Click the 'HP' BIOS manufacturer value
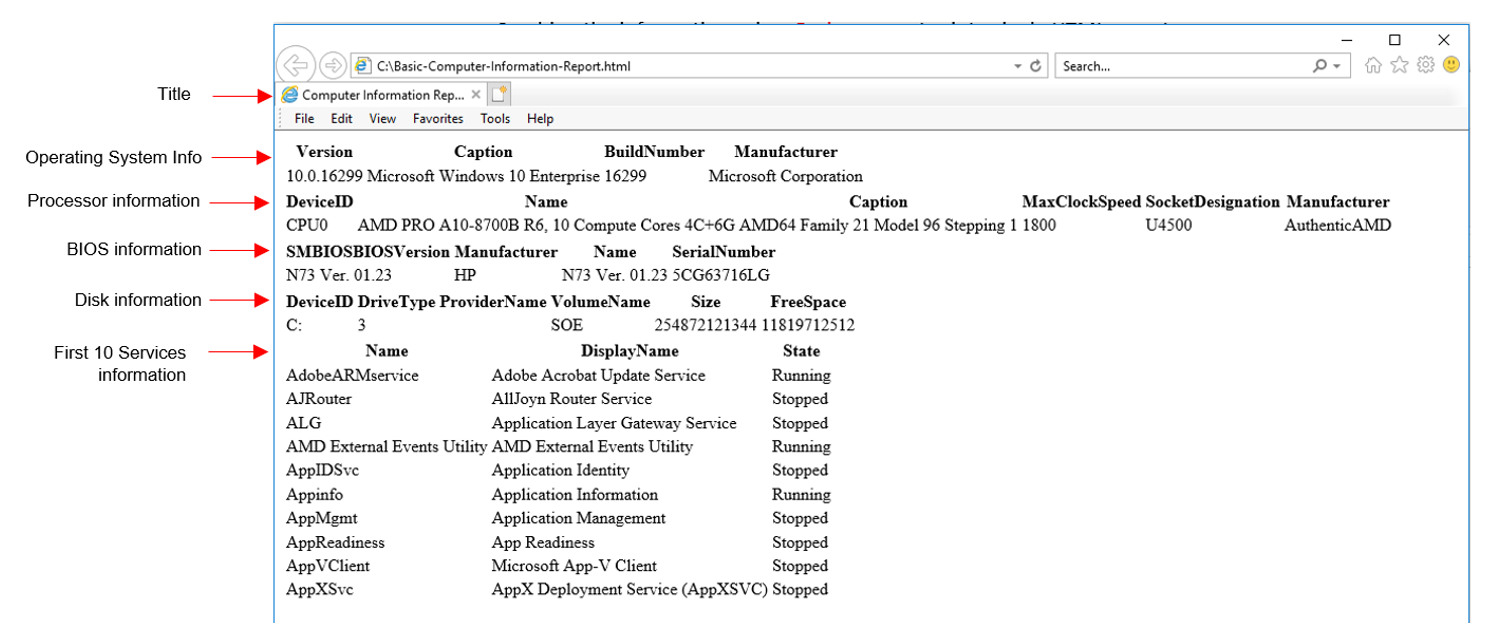Screen dimensions: 1493x623 [x=465, y=275]
